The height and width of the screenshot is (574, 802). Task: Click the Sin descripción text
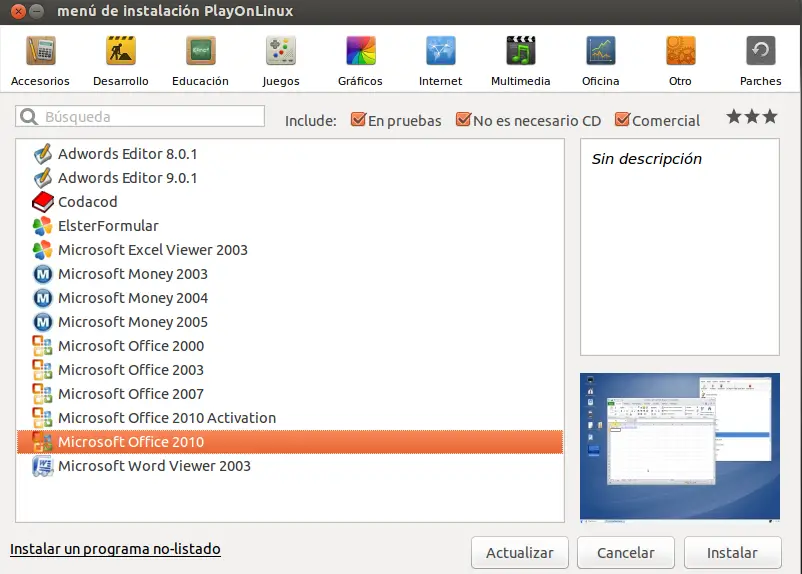pos(647,159)
